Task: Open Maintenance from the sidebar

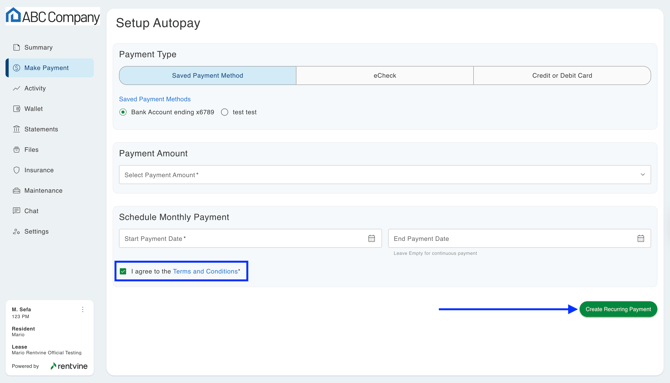Action: tap(50, 191)
